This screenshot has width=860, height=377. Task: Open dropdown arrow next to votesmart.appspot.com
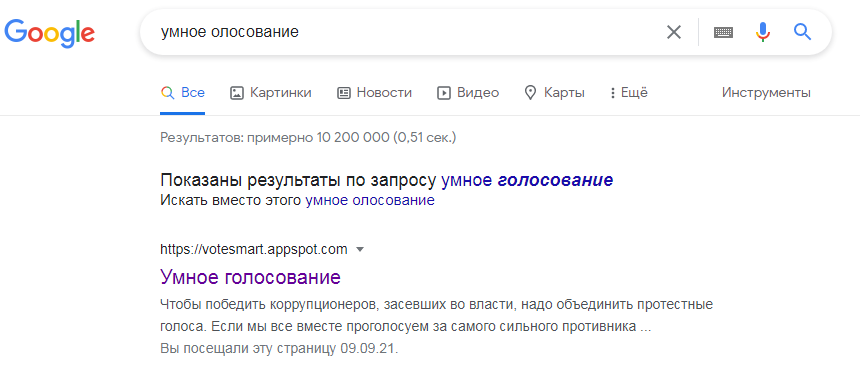coord(360,250)
